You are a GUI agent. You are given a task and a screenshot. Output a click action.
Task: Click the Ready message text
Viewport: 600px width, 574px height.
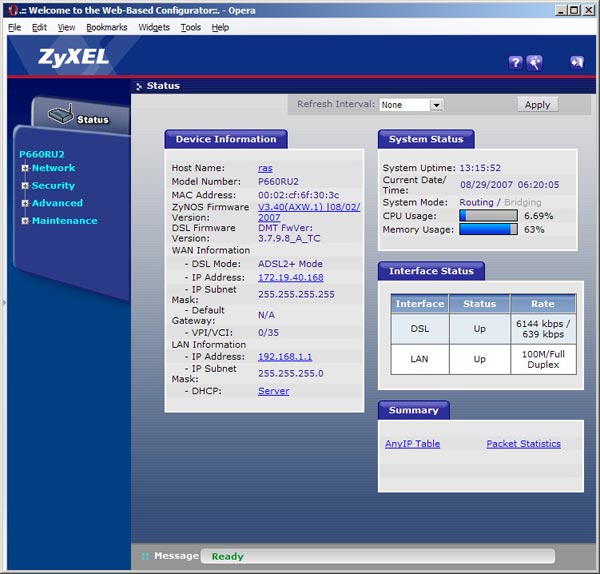coord(227,556)
